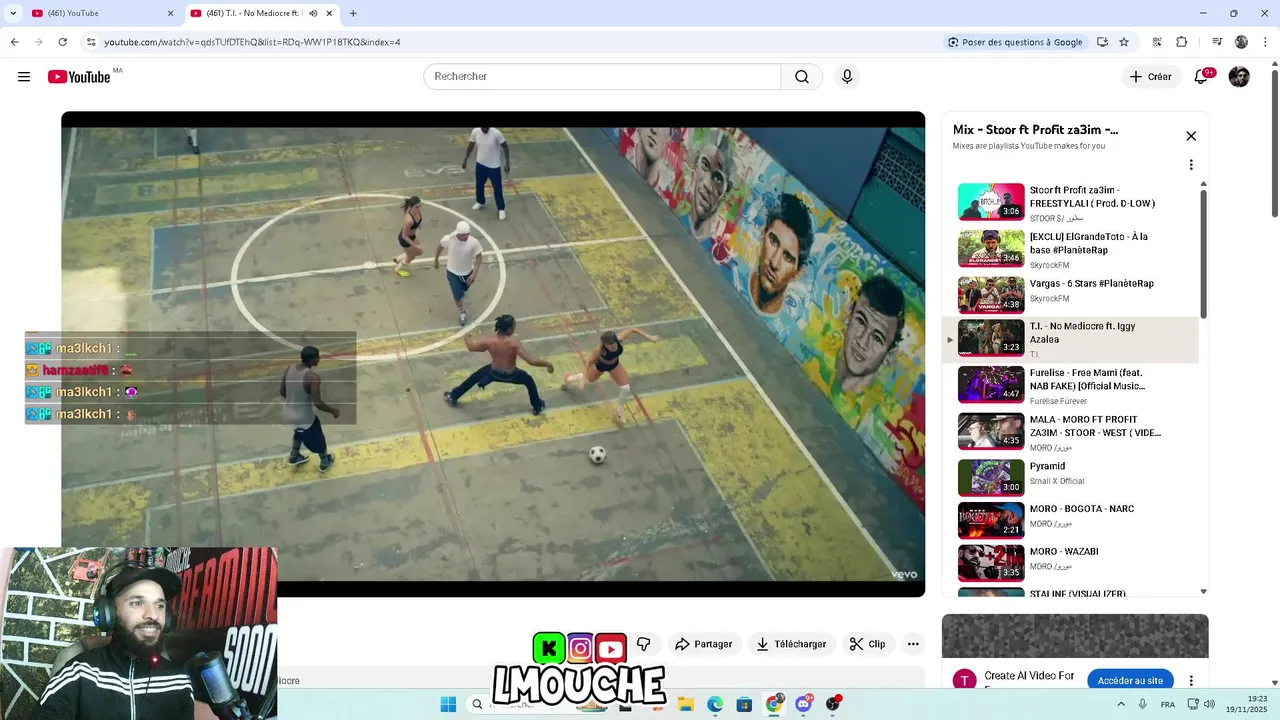
Task: Open the Windows Start menu
Action: [448, 704]
